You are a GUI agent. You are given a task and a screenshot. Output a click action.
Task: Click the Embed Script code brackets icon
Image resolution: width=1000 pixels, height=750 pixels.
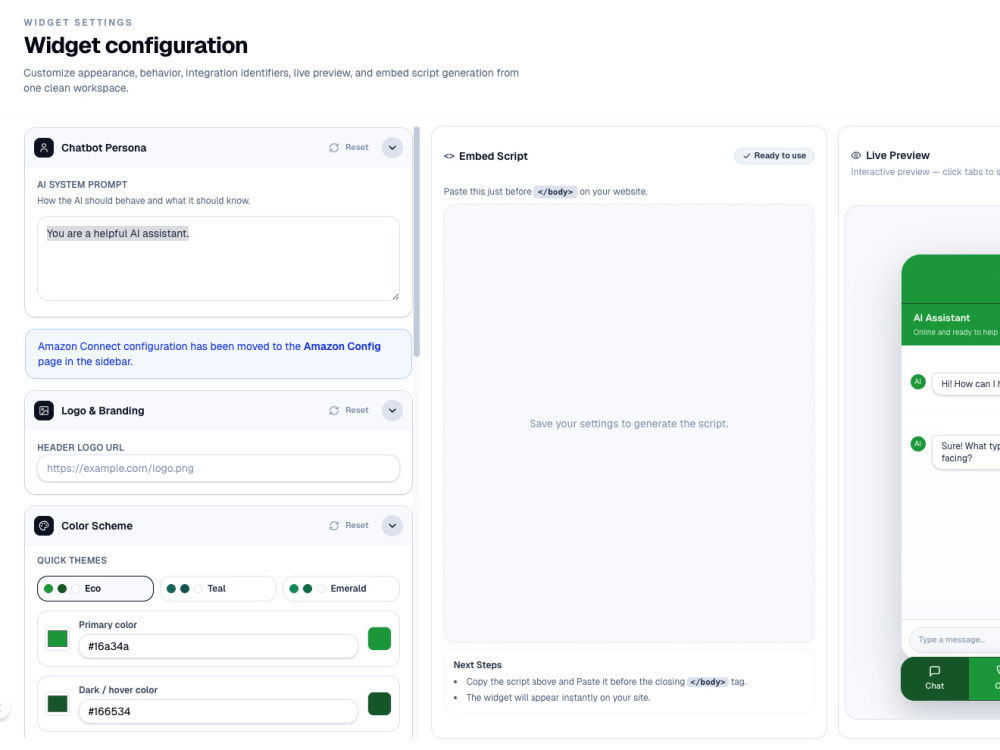[x=449, y=156]
